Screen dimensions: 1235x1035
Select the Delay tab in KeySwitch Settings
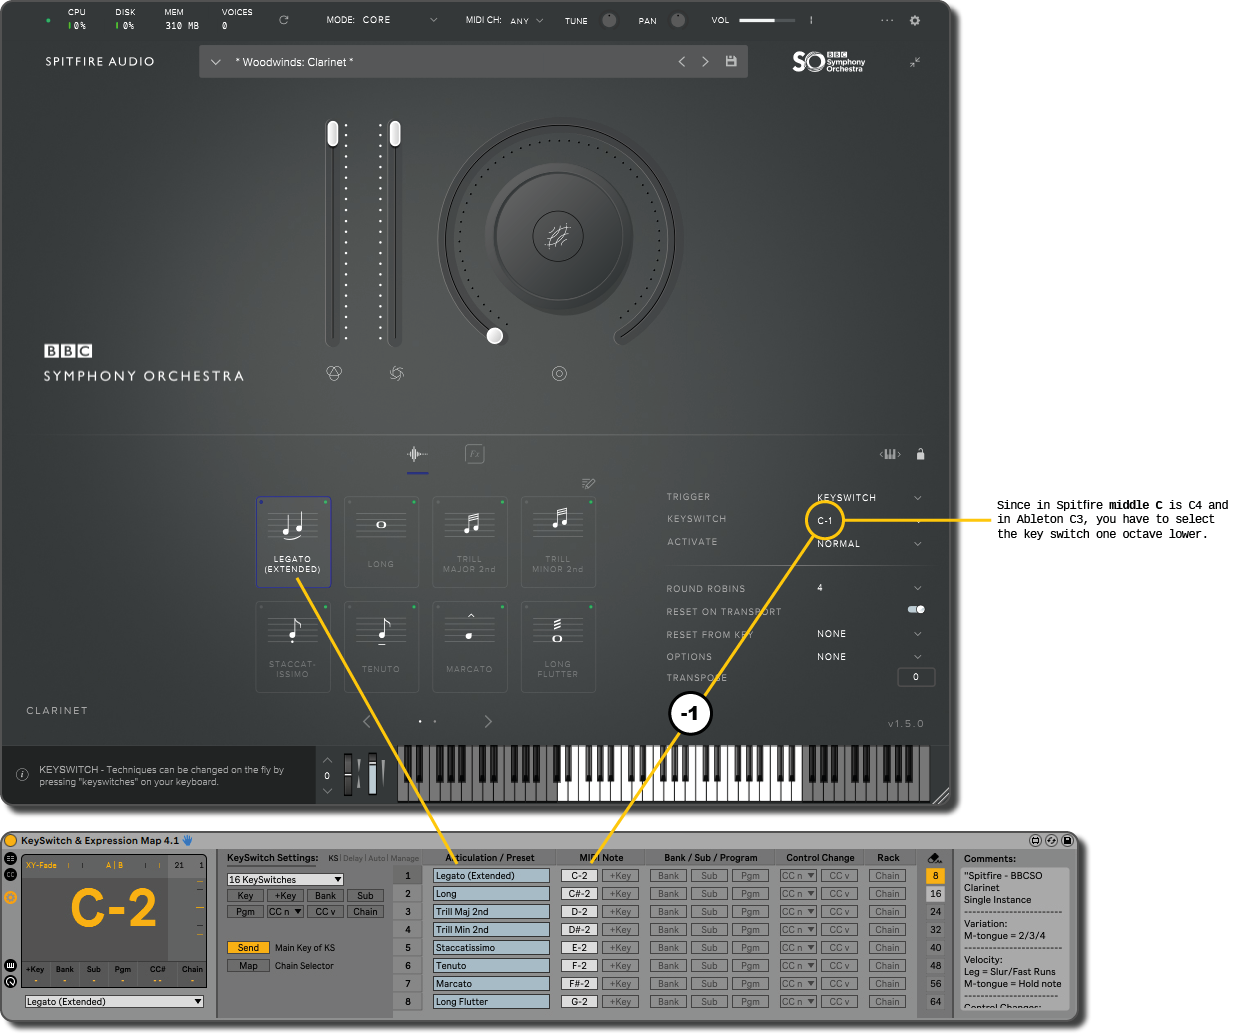coord(353,857)
